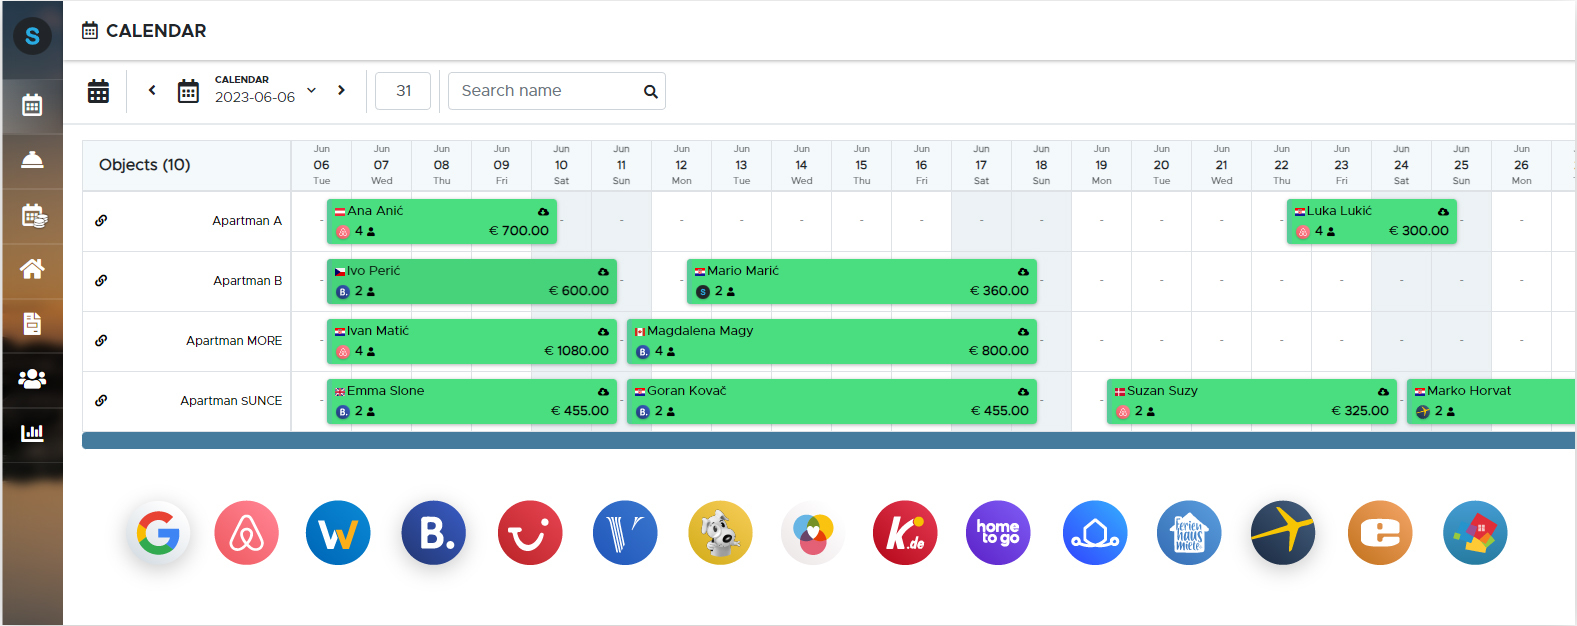
Task: Select the Jun 26 Mon column header
Action: coord(1521,165)
